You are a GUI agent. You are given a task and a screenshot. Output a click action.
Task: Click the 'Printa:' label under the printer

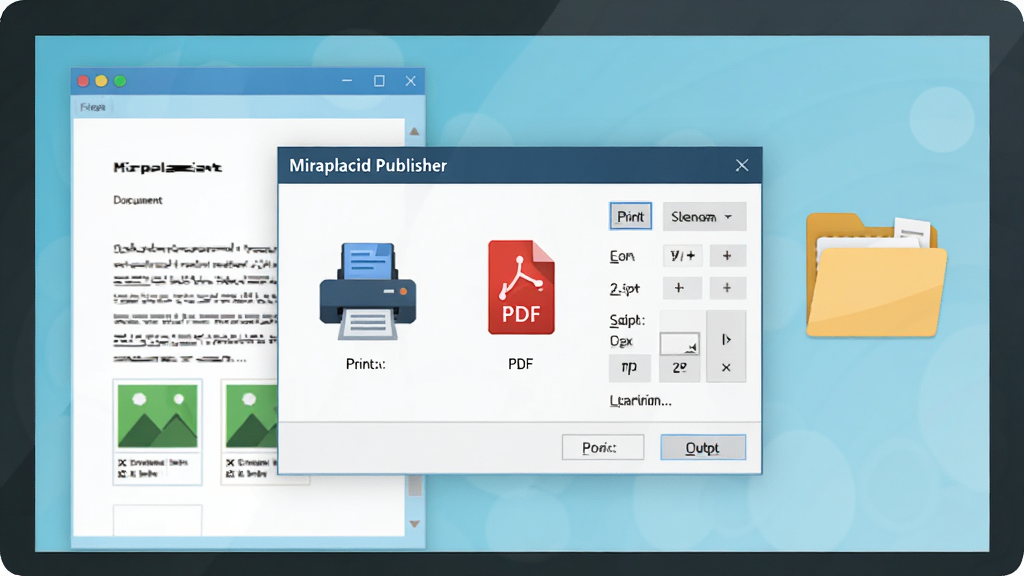[x=366, y=364]
